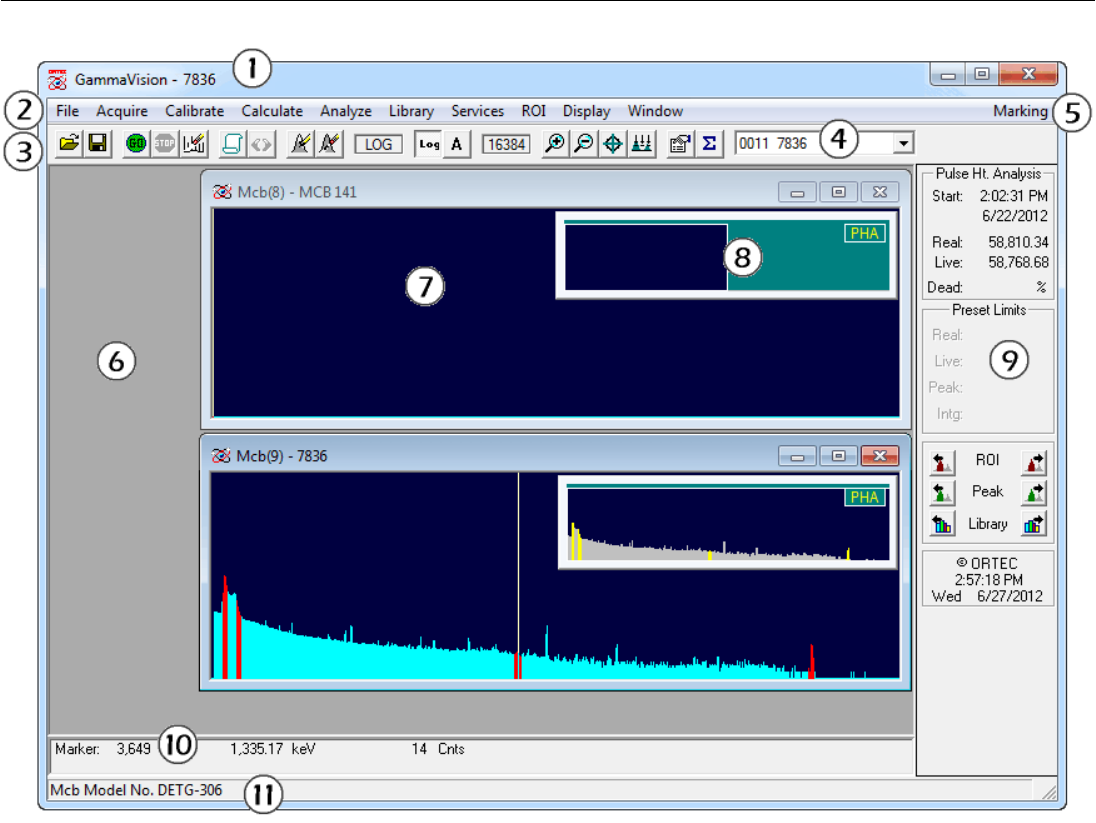Click the 16384 channels button
The image size is (1096, 823).
pyautogui.click(x=506, y=144)
